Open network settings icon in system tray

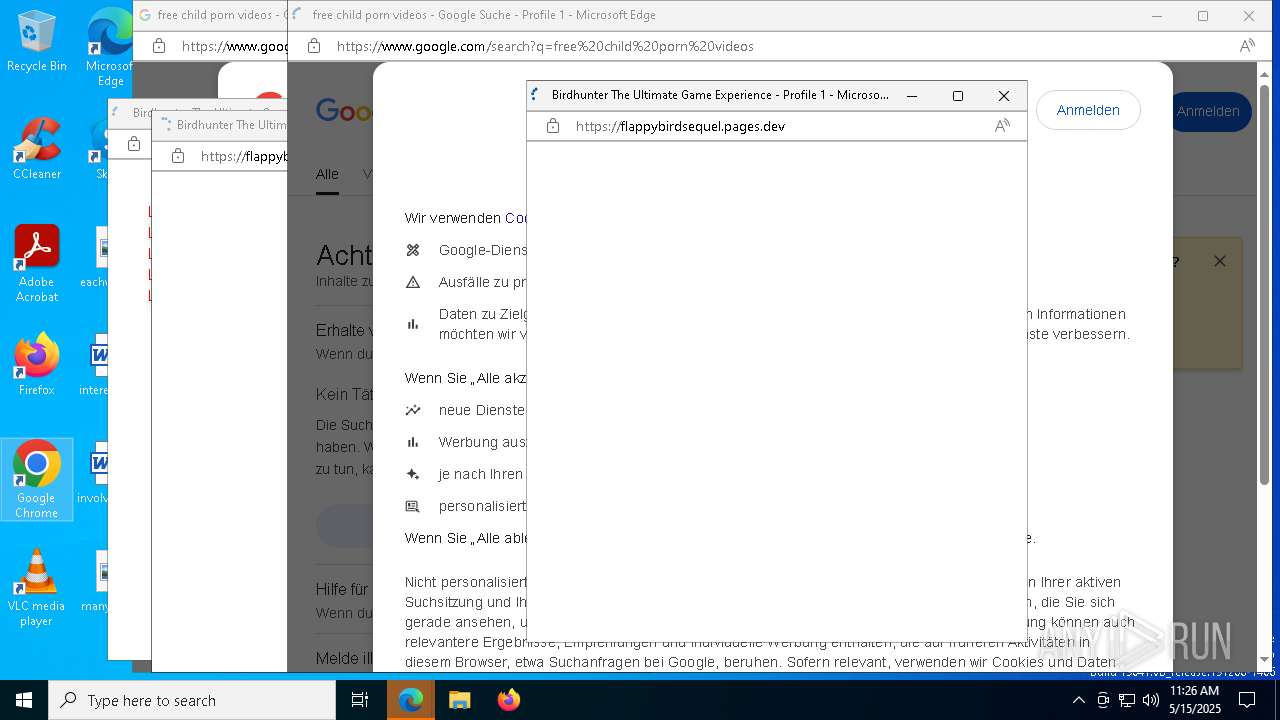(1127, 700)
